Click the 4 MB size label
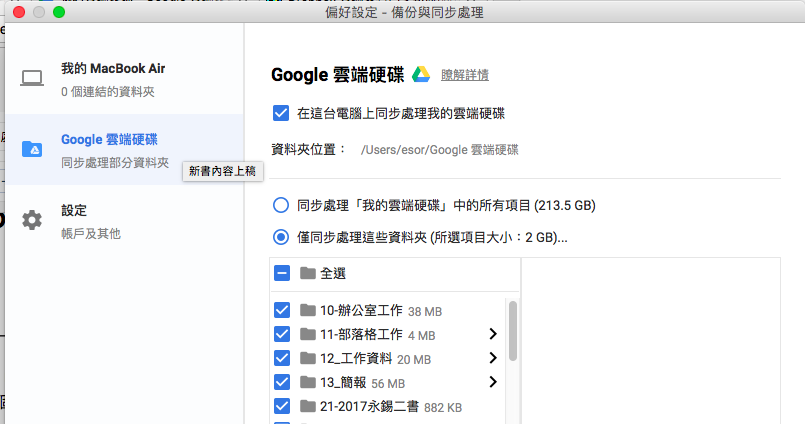 (421, 336)
